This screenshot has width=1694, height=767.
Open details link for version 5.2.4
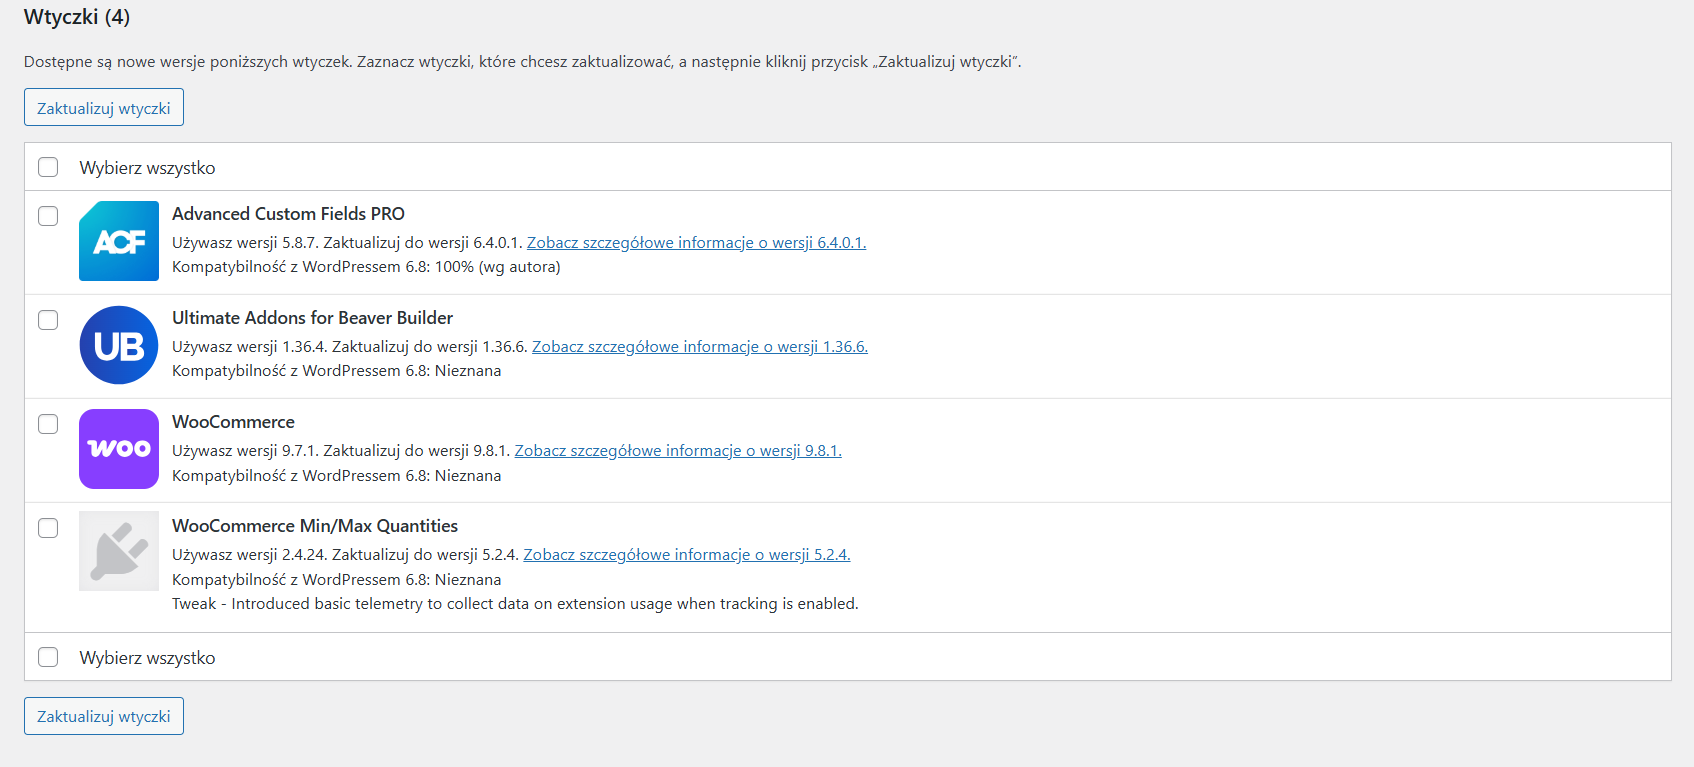tap(687, 554)
